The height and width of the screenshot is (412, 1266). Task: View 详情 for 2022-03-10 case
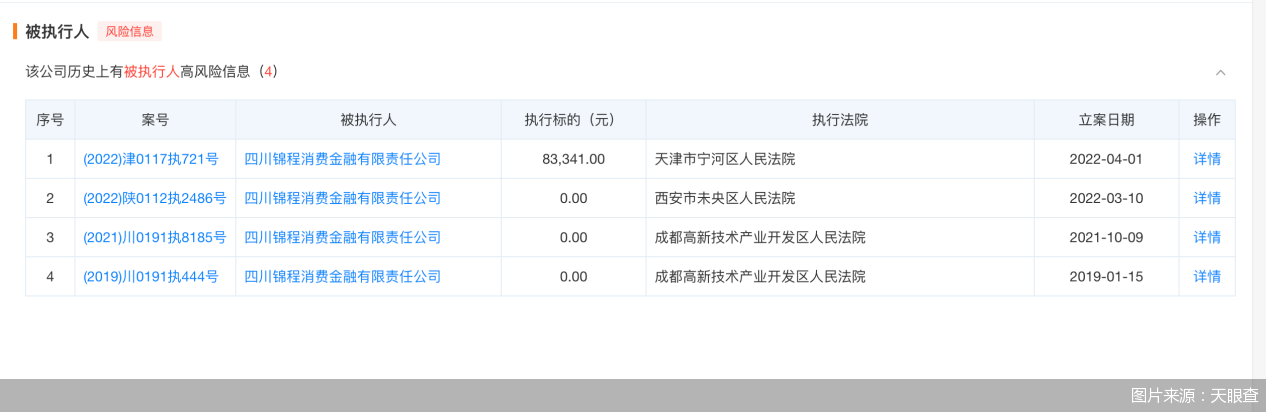tap(1207, 198)
